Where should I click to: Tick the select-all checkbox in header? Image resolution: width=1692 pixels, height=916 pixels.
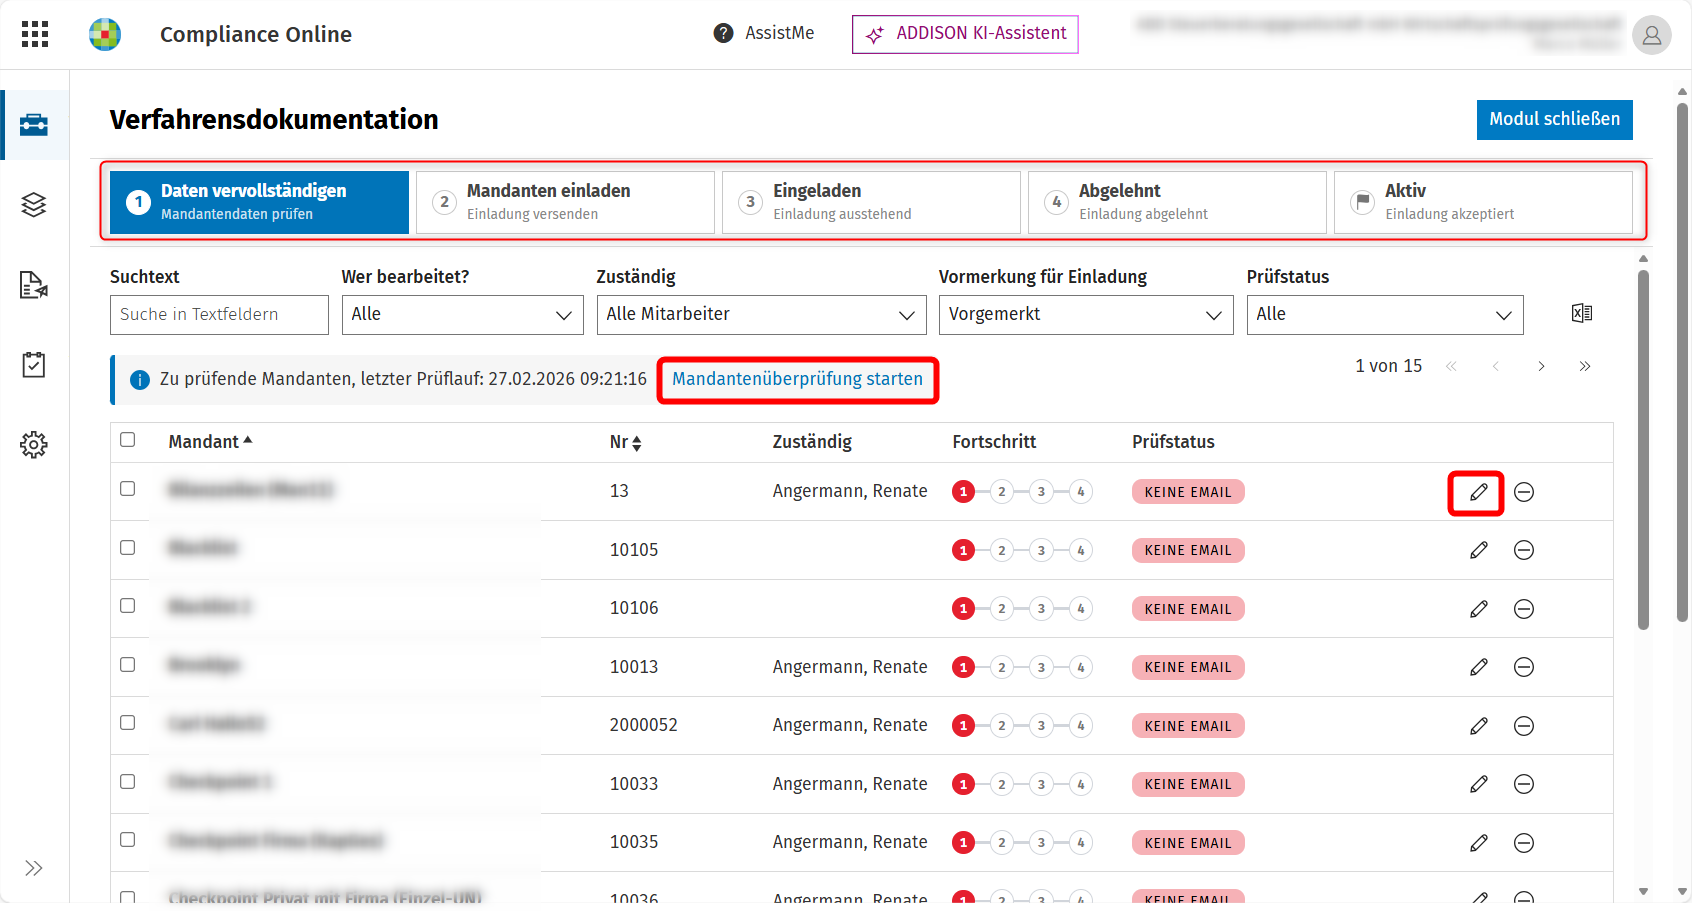click(128, 440)
